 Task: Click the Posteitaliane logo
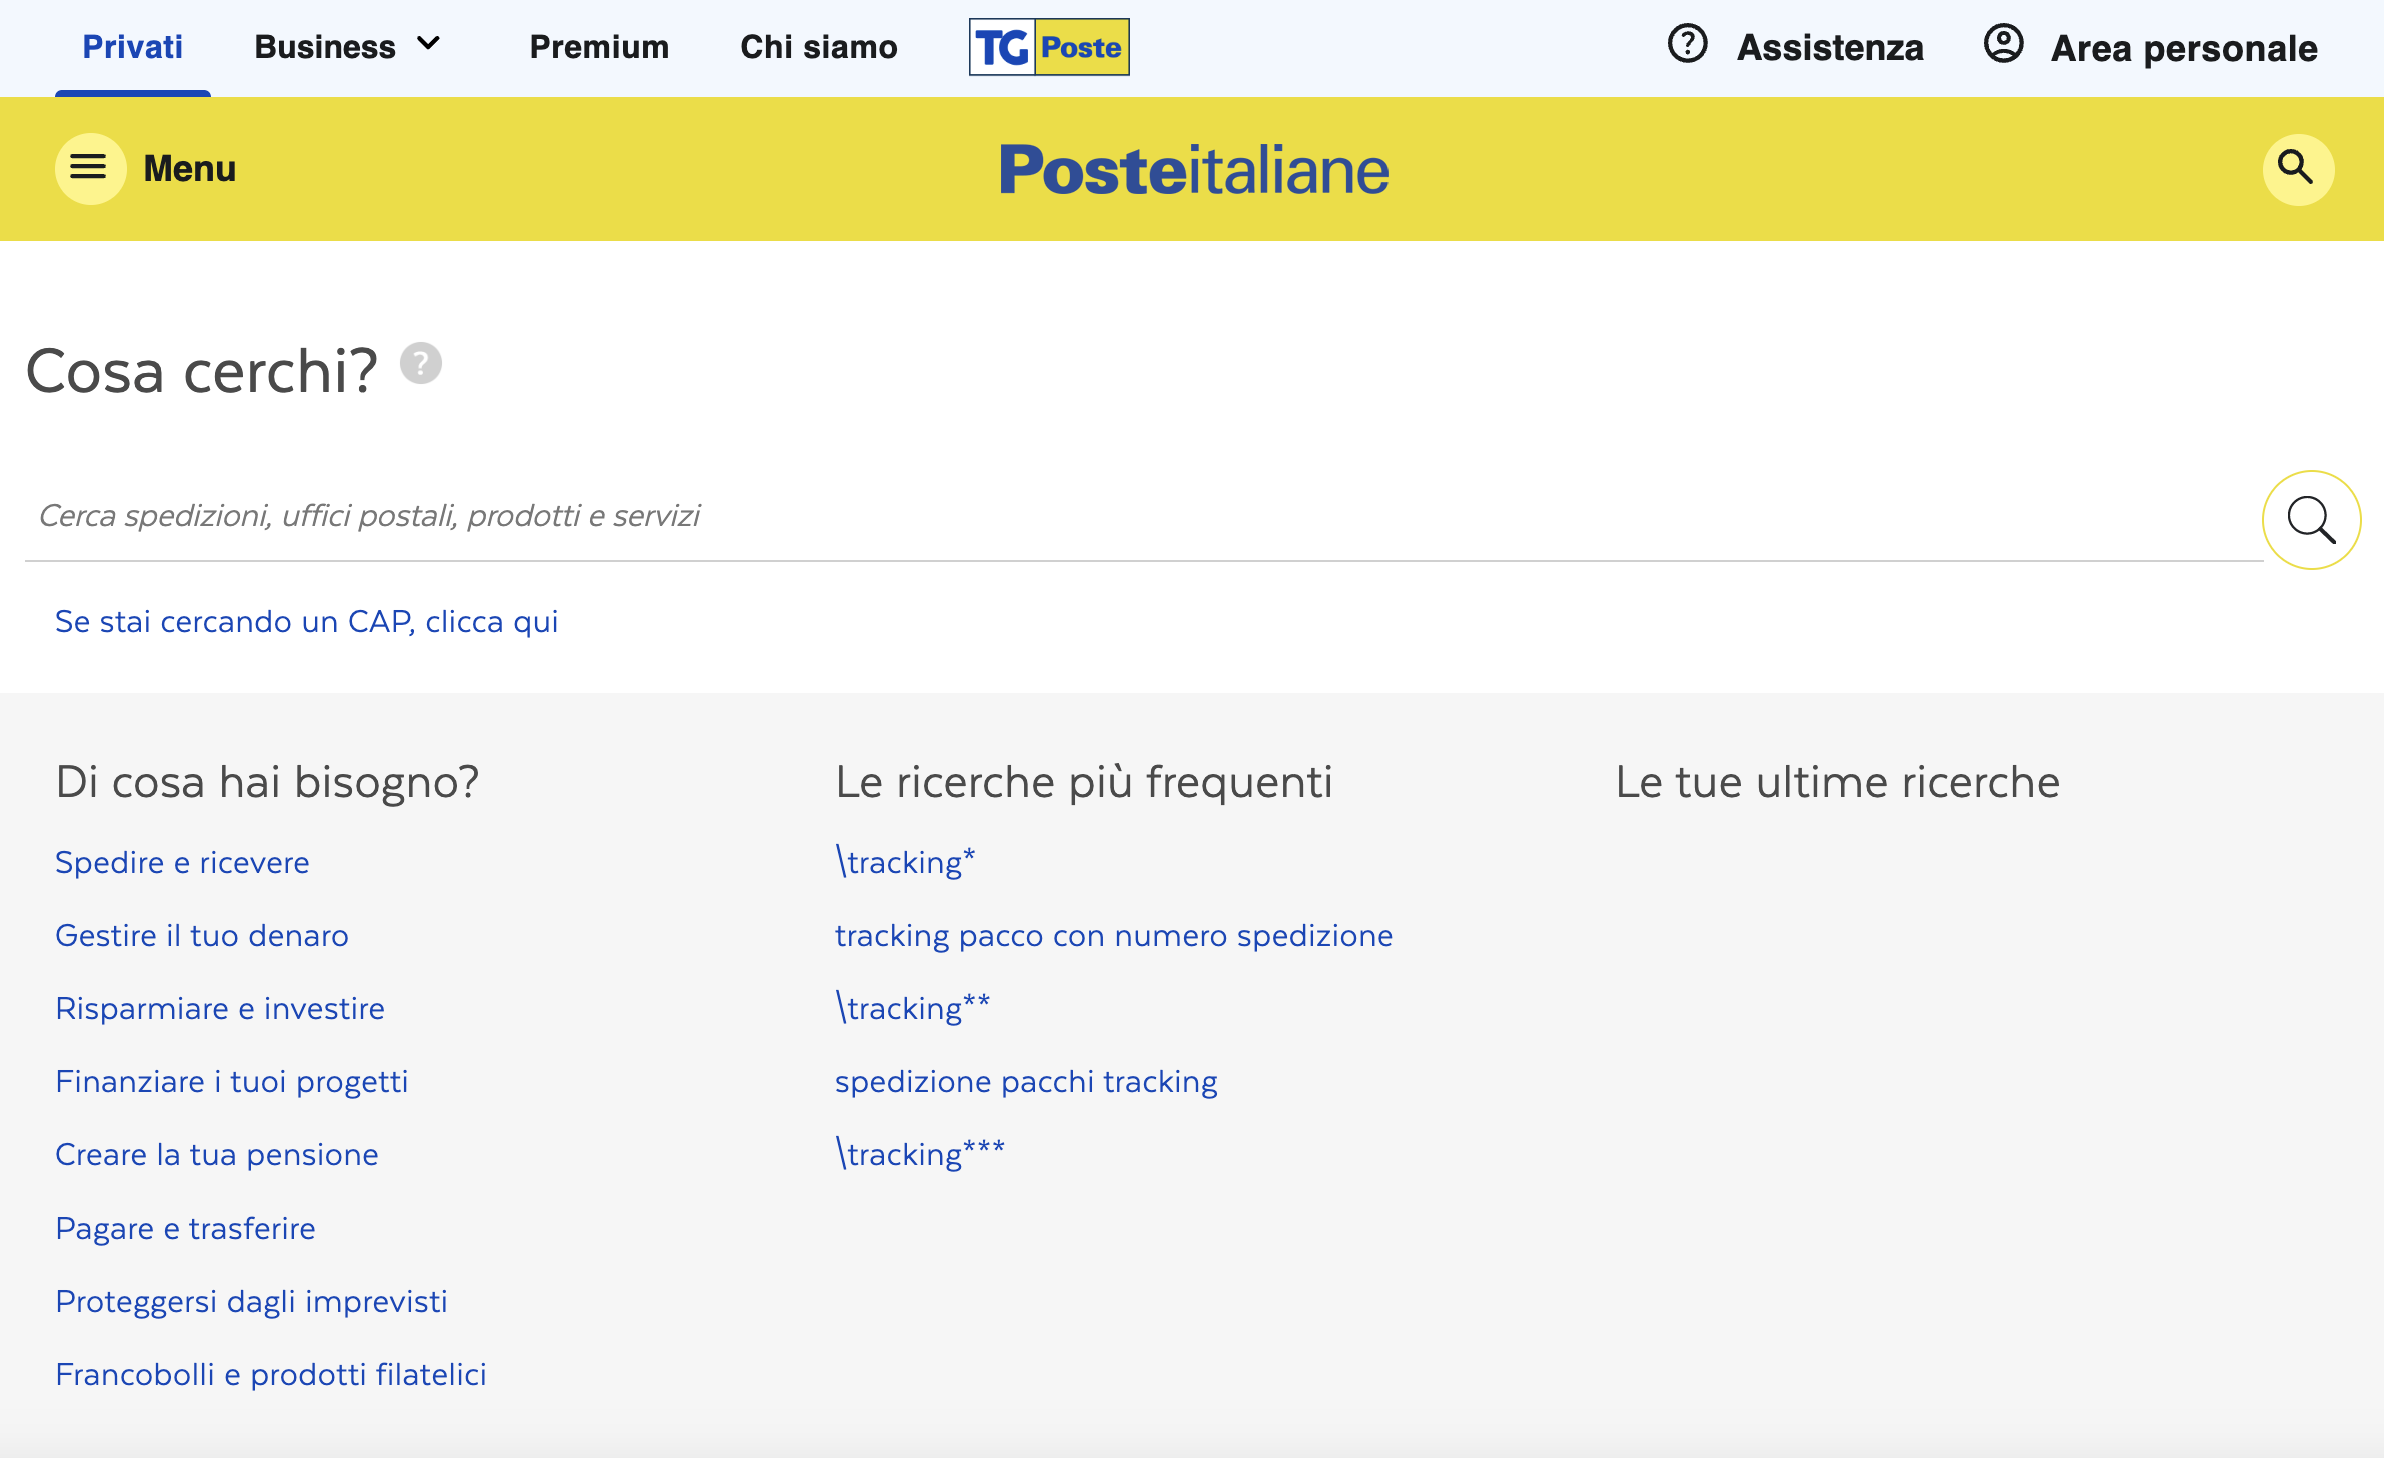click(x=1194, y=170)
